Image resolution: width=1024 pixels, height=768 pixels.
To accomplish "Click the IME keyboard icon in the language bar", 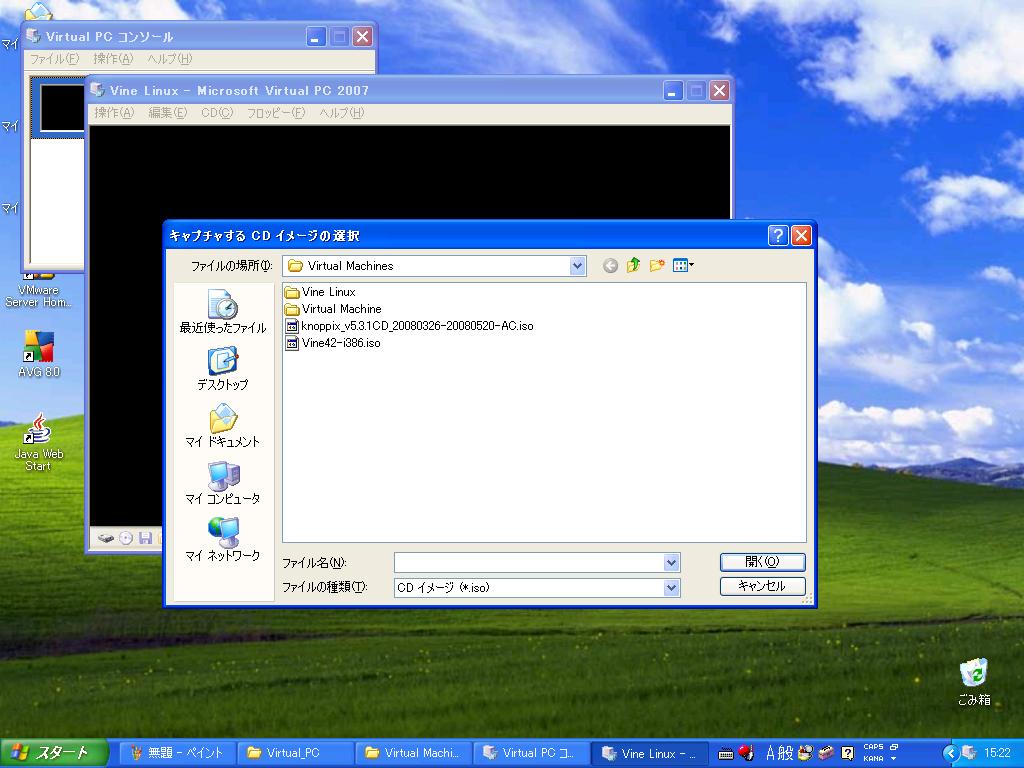I will tap(726, 754).
